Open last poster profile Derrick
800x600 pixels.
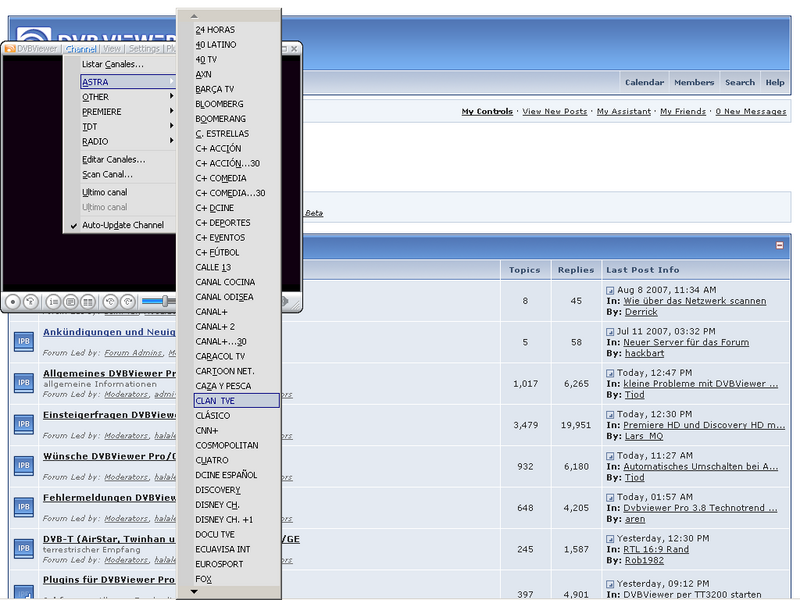[x=641, y=312]
